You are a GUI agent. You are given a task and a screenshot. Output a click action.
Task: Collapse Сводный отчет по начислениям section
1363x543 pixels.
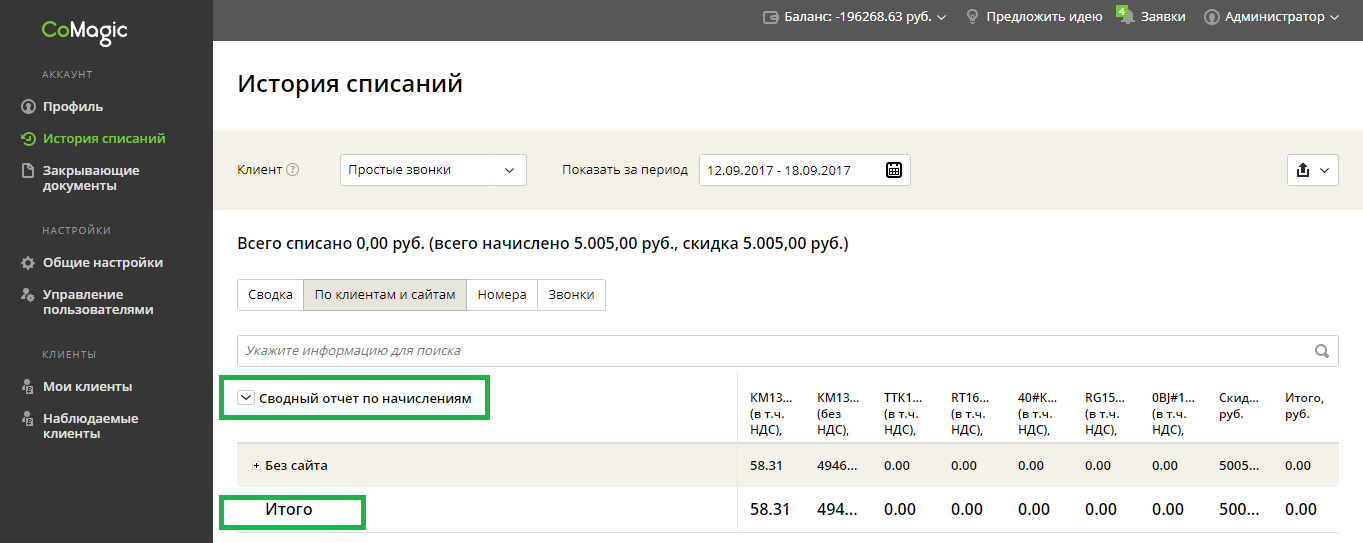click(x=246, y=398)
